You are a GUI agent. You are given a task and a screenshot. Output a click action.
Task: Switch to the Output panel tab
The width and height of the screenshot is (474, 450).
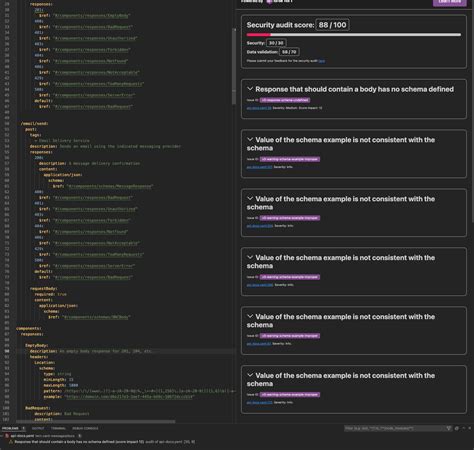point(38,428)
